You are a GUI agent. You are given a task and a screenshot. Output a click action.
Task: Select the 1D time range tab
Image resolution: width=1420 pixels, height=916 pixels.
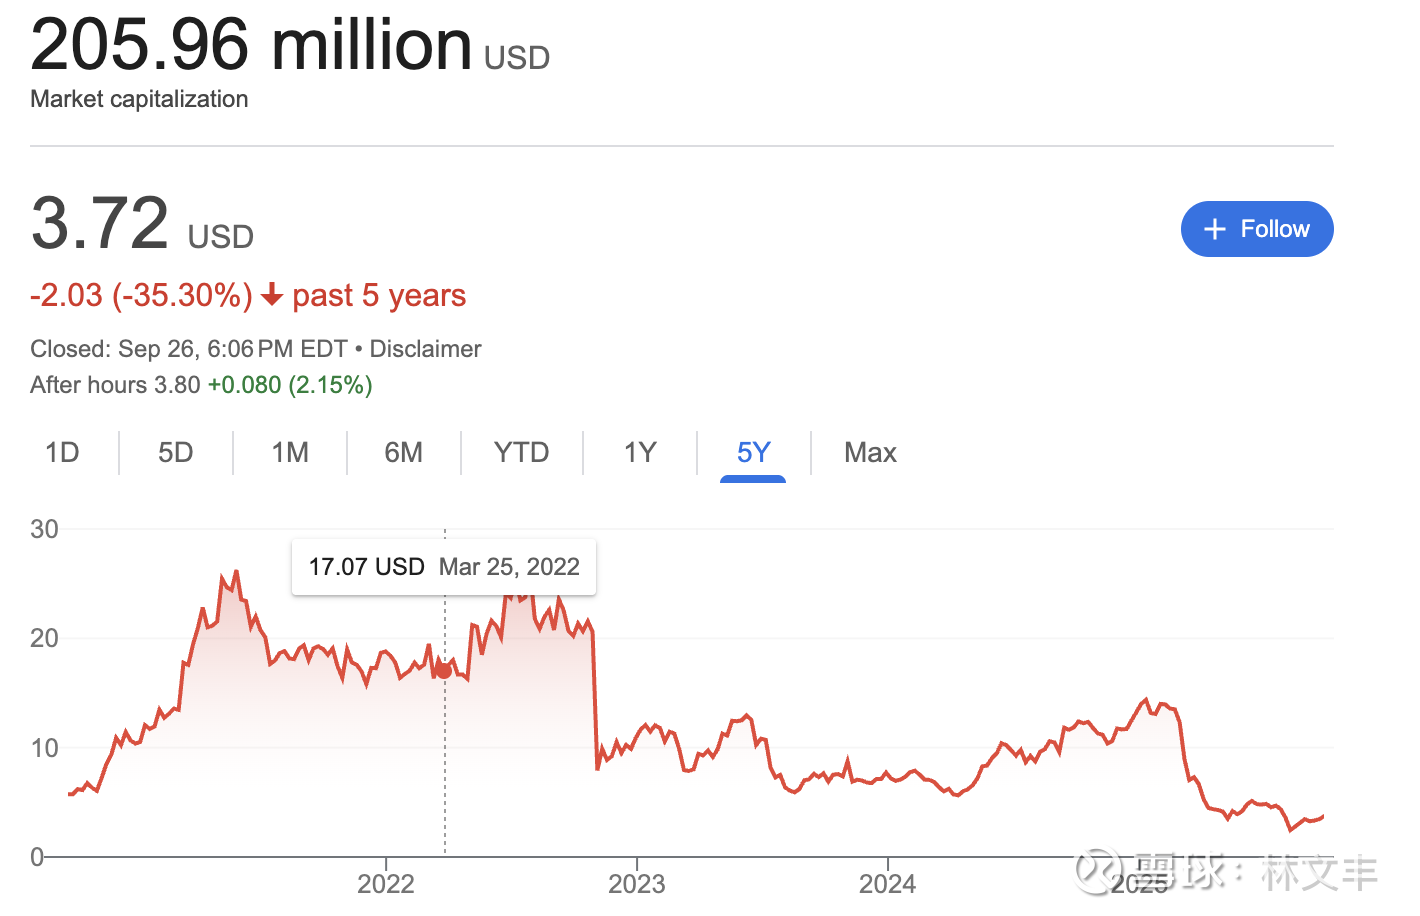(62, 453)
